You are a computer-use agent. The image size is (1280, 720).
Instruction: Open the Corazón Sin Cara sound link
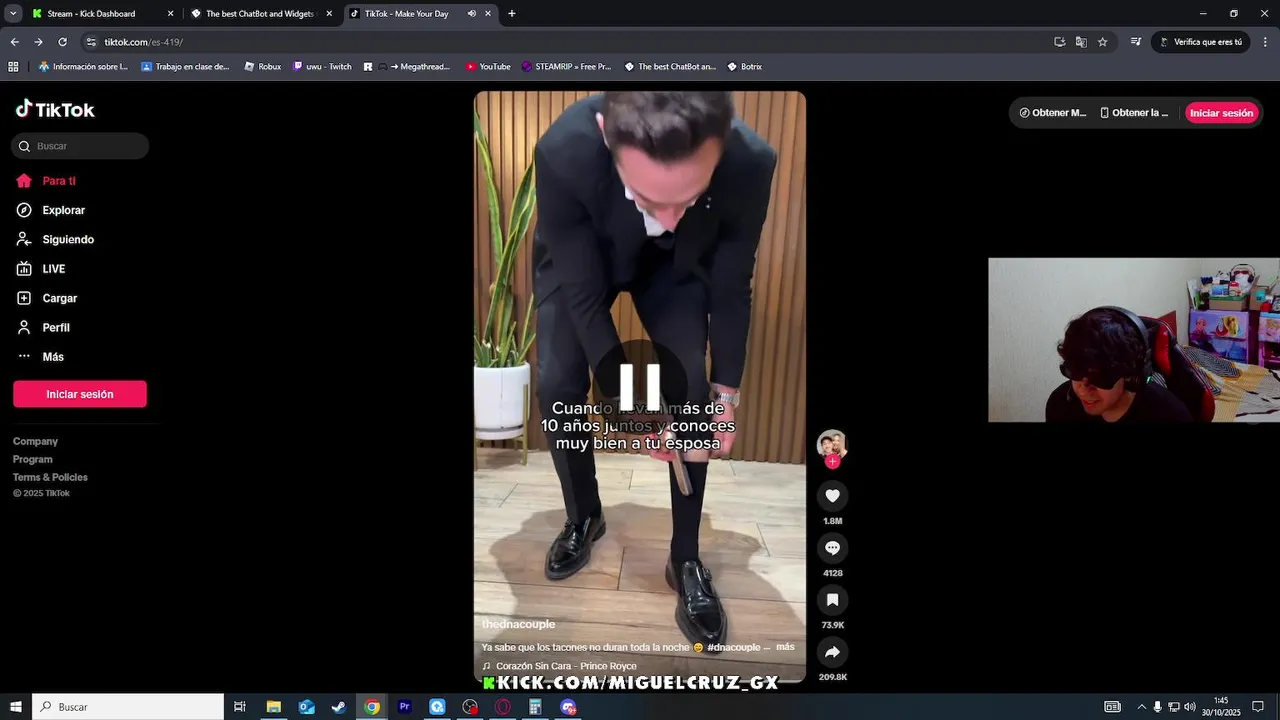[x=566, y=666]
